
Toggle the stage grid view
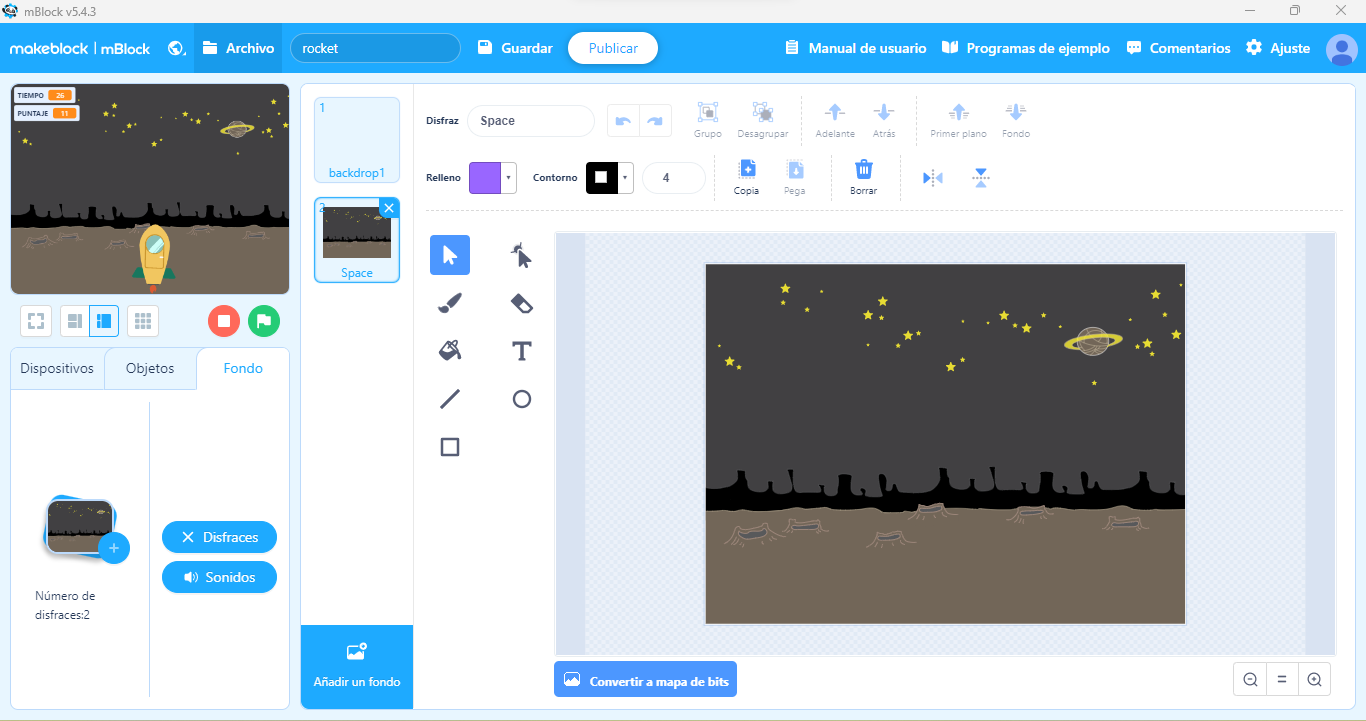click(143, 321)
